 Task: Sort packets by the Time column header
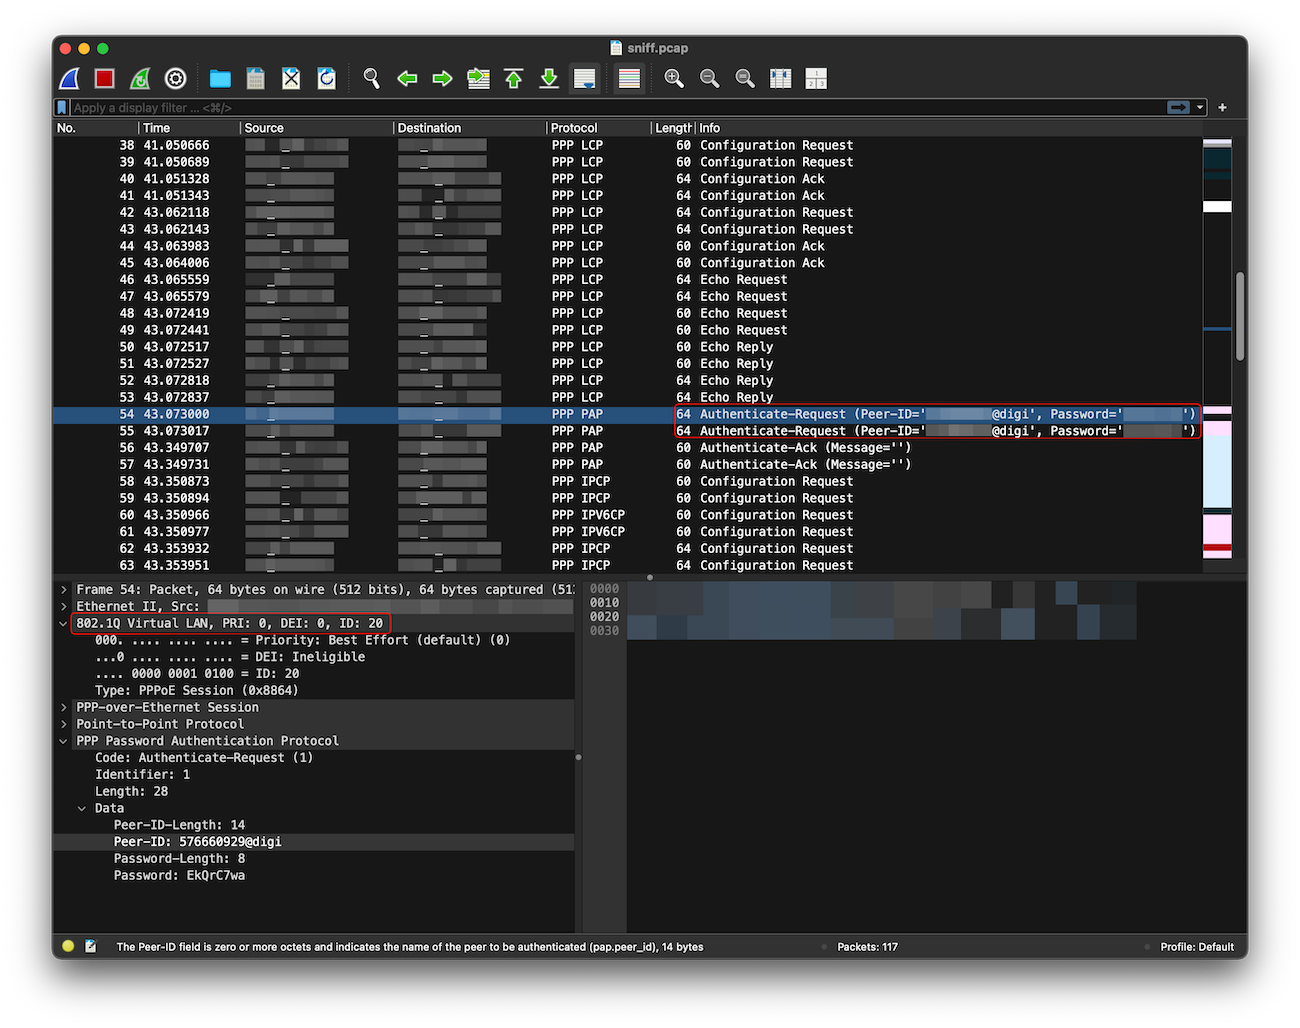point(190,128)
